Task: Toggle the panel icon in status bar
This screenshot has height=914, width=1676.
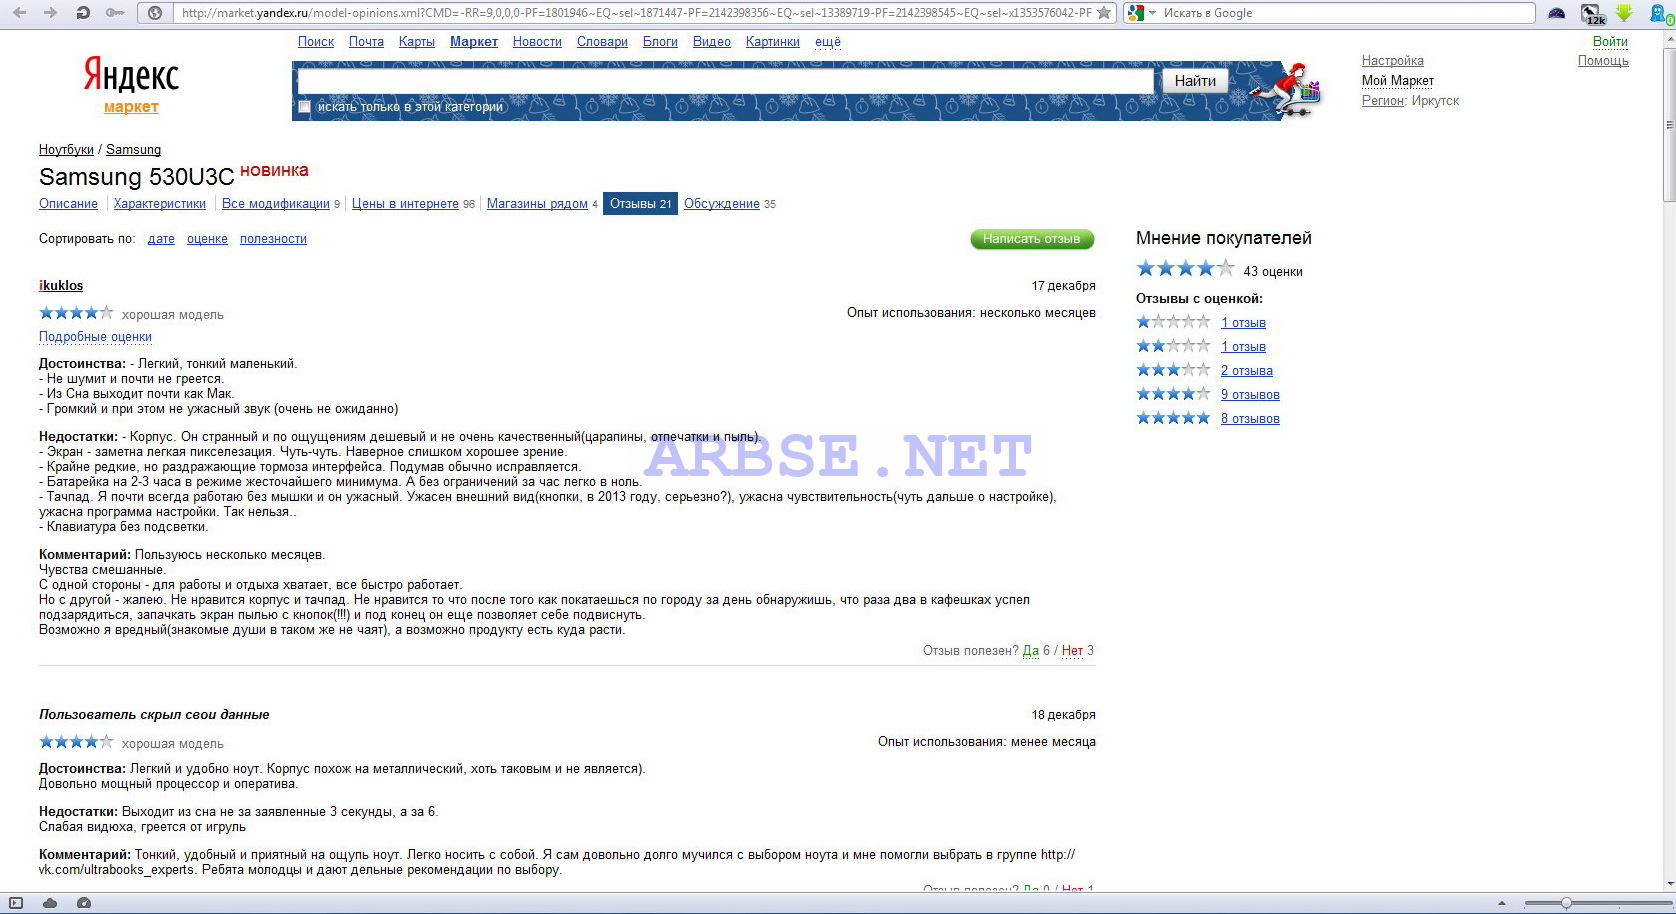Action: pyautogui.click(x=16, y=903)
